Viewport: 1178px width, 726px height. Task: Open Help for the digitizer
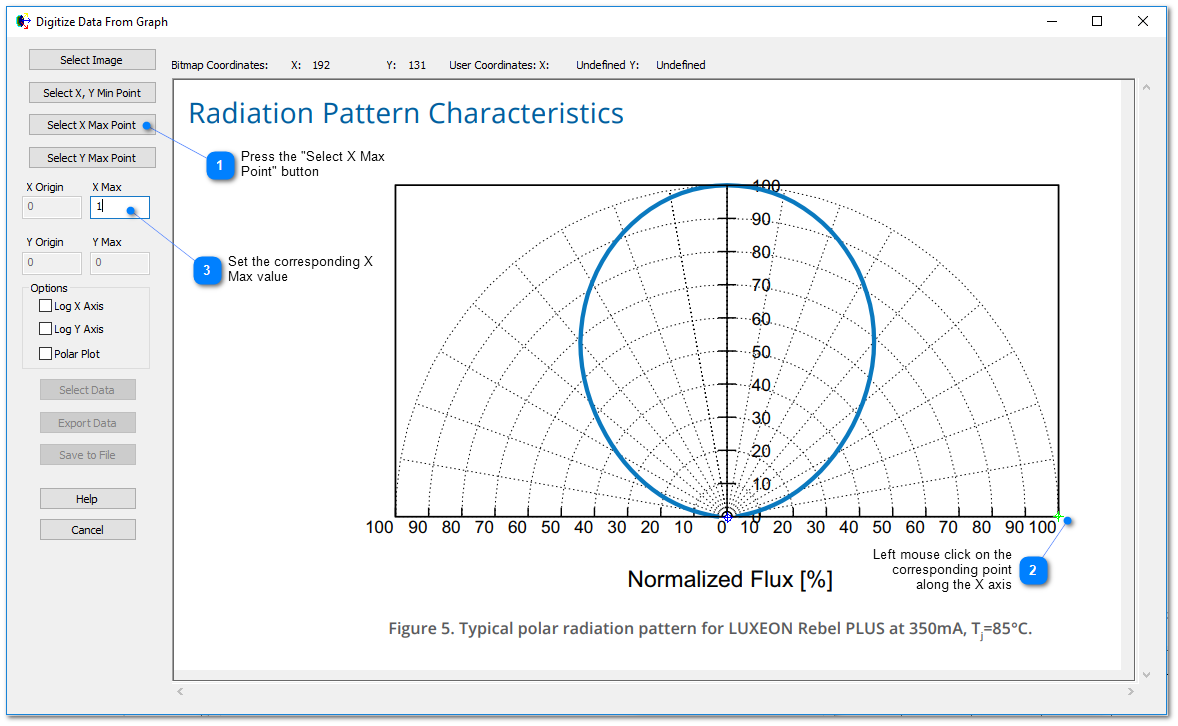tap(88, 499)
